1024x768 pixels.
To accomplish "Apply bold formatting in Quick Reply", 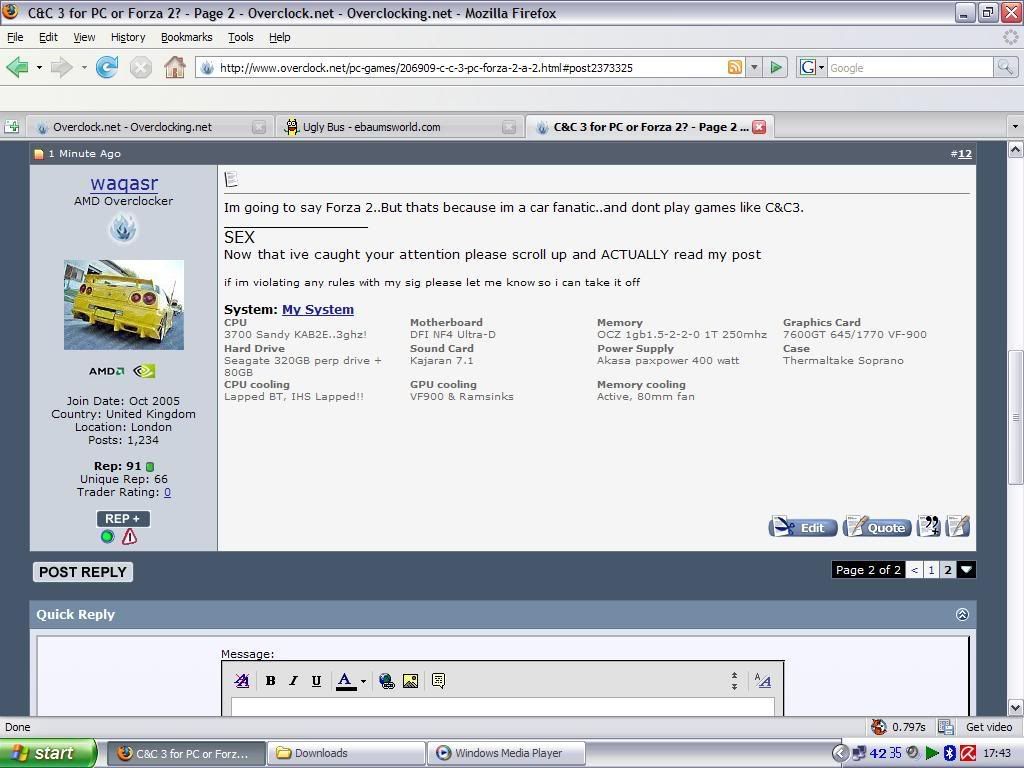I will coord(270,681).
